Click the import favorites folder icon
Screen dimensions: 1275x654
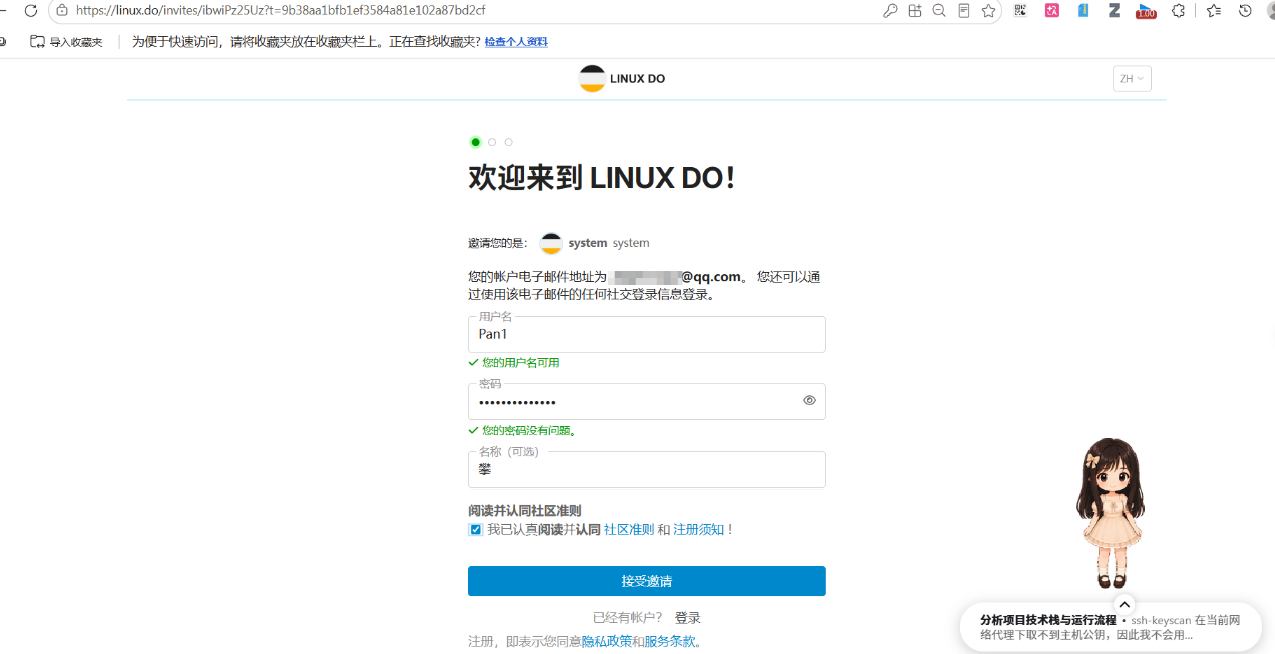(x=38, y=42)
